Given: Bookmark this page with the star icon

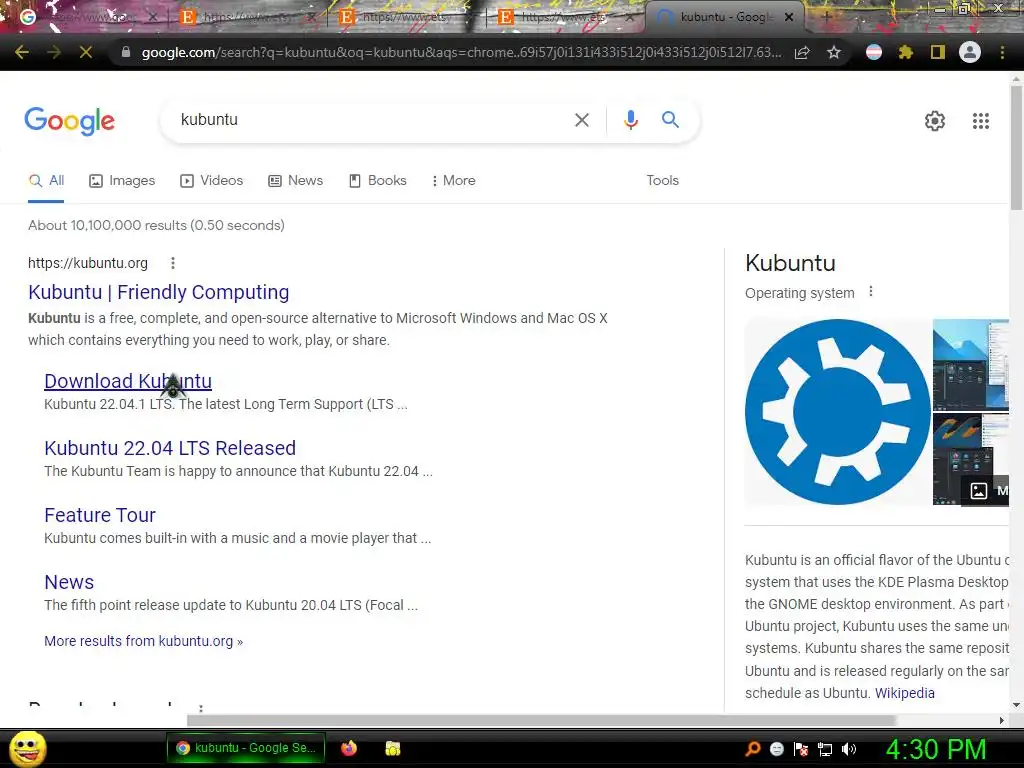Looking at the screenshot, I should tap(834, 52).
